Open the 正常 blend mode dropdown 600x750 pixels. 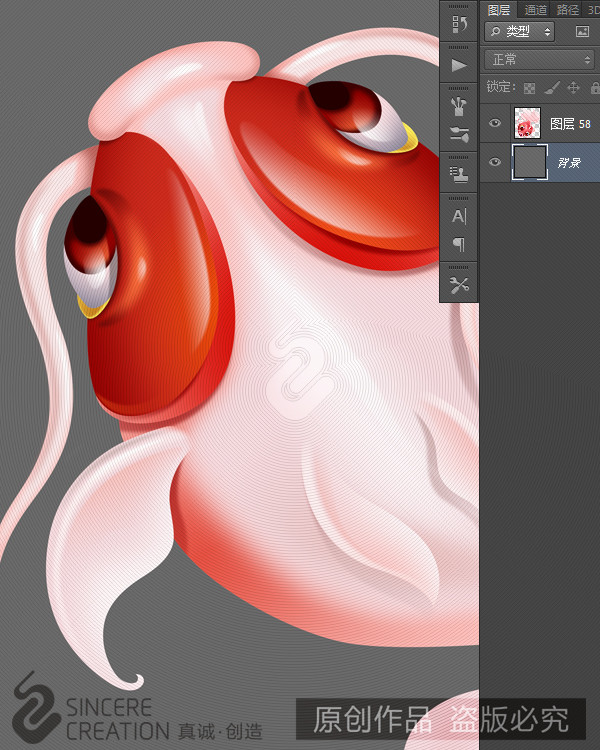(x=539, y=60)
